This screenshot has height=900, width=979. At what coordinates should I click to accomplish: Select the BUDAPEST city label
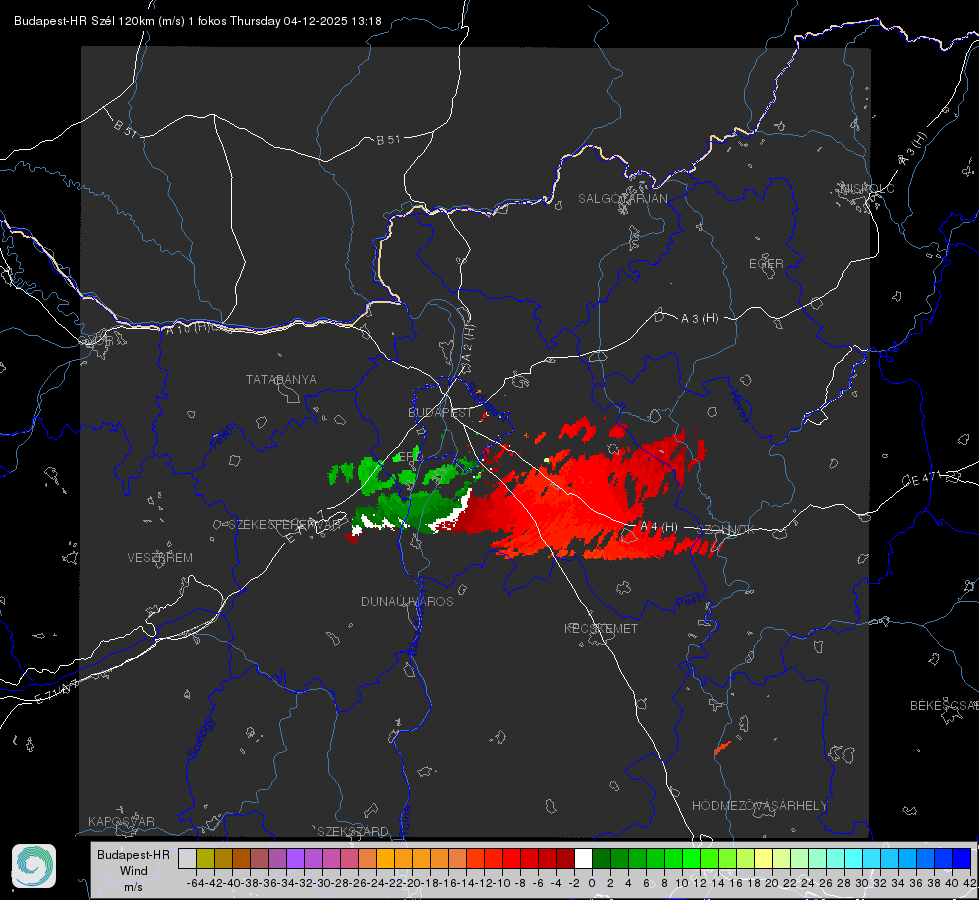pos(440,412)
